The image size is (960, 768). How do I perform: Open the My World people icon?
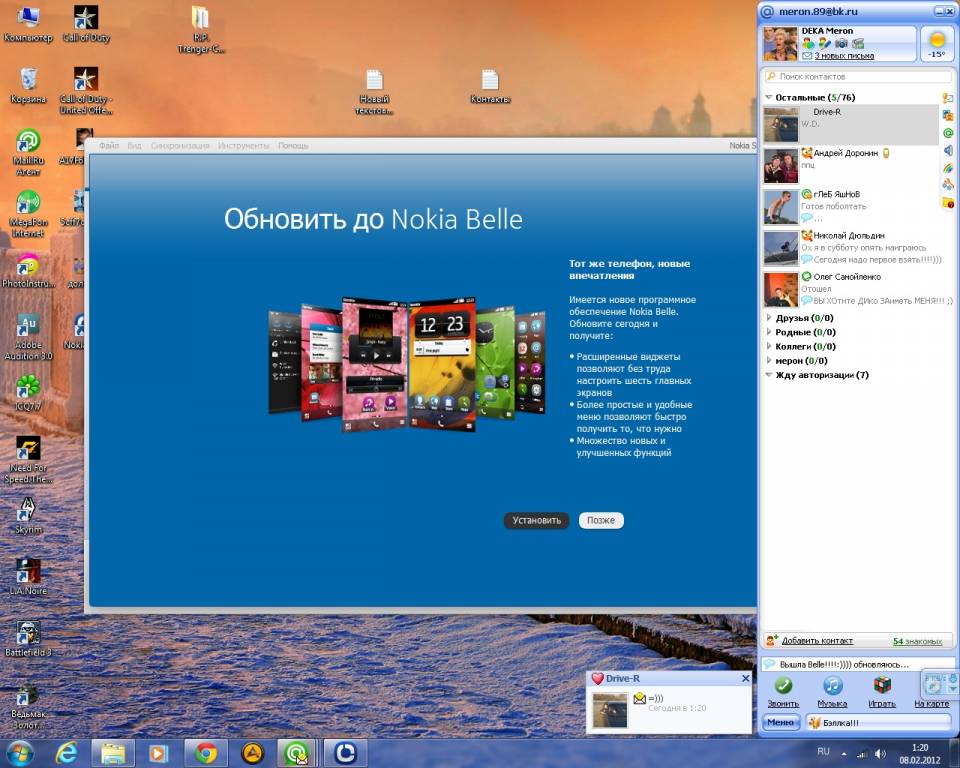809,43
